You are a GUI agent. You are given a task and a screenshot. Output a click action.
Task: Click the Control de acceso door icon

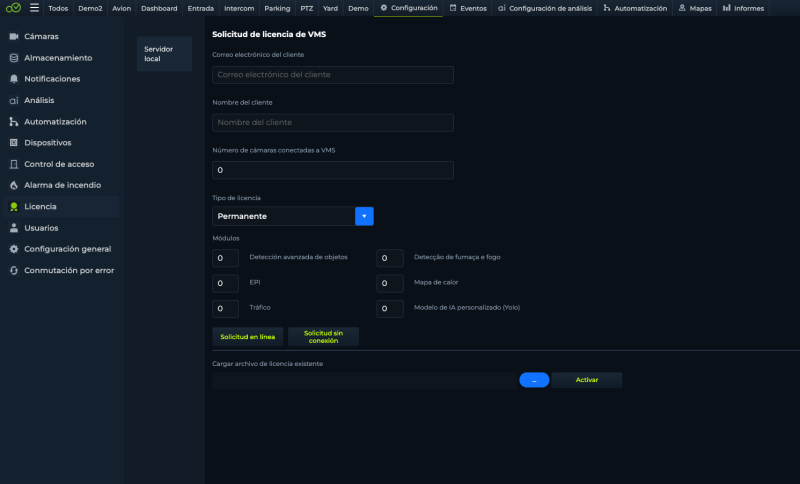coord(14,164)
